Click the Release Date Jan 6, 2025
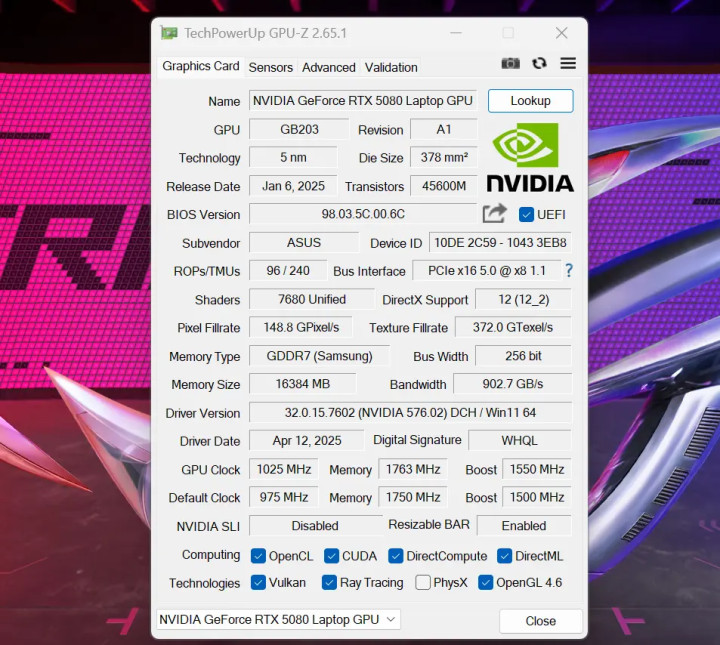The width and height of the screenshot is (720, 645). 293,186
